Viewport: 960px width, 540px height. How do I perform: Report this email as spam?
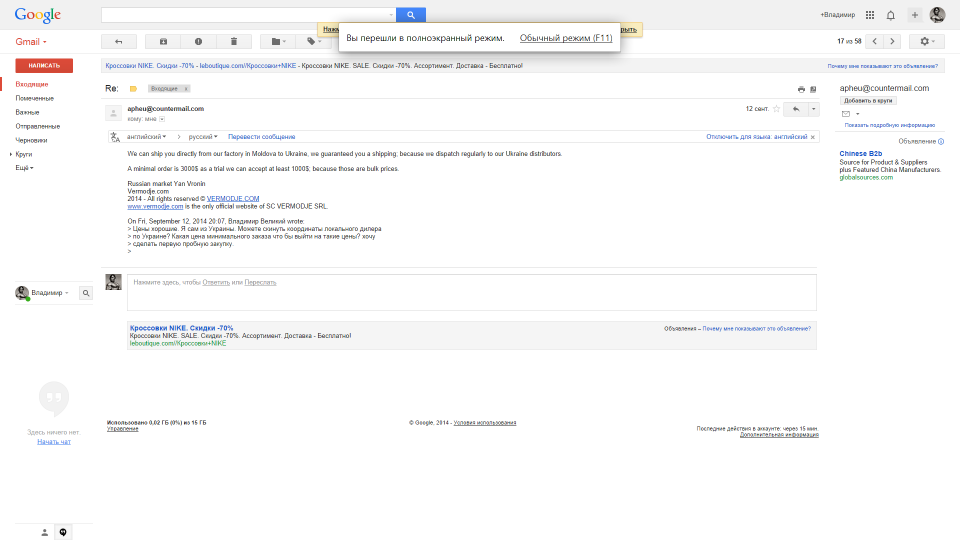(x=198, y=41)
